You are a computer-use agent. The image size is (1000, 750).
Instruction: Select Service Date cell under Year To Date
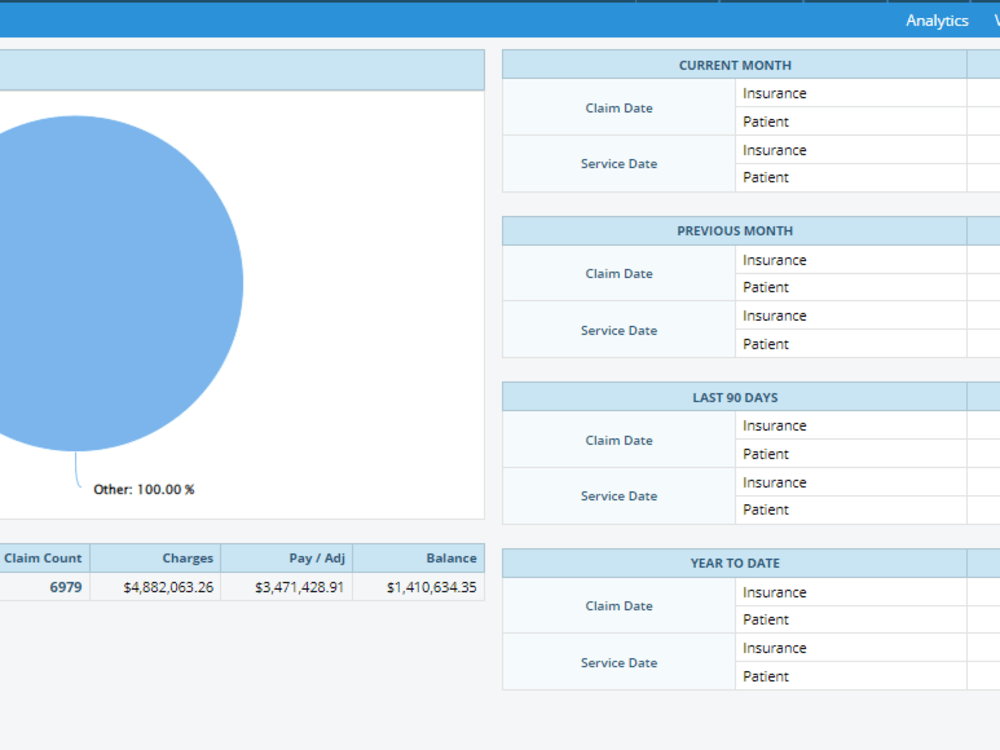pyautogui.click(x=619, y=663)
